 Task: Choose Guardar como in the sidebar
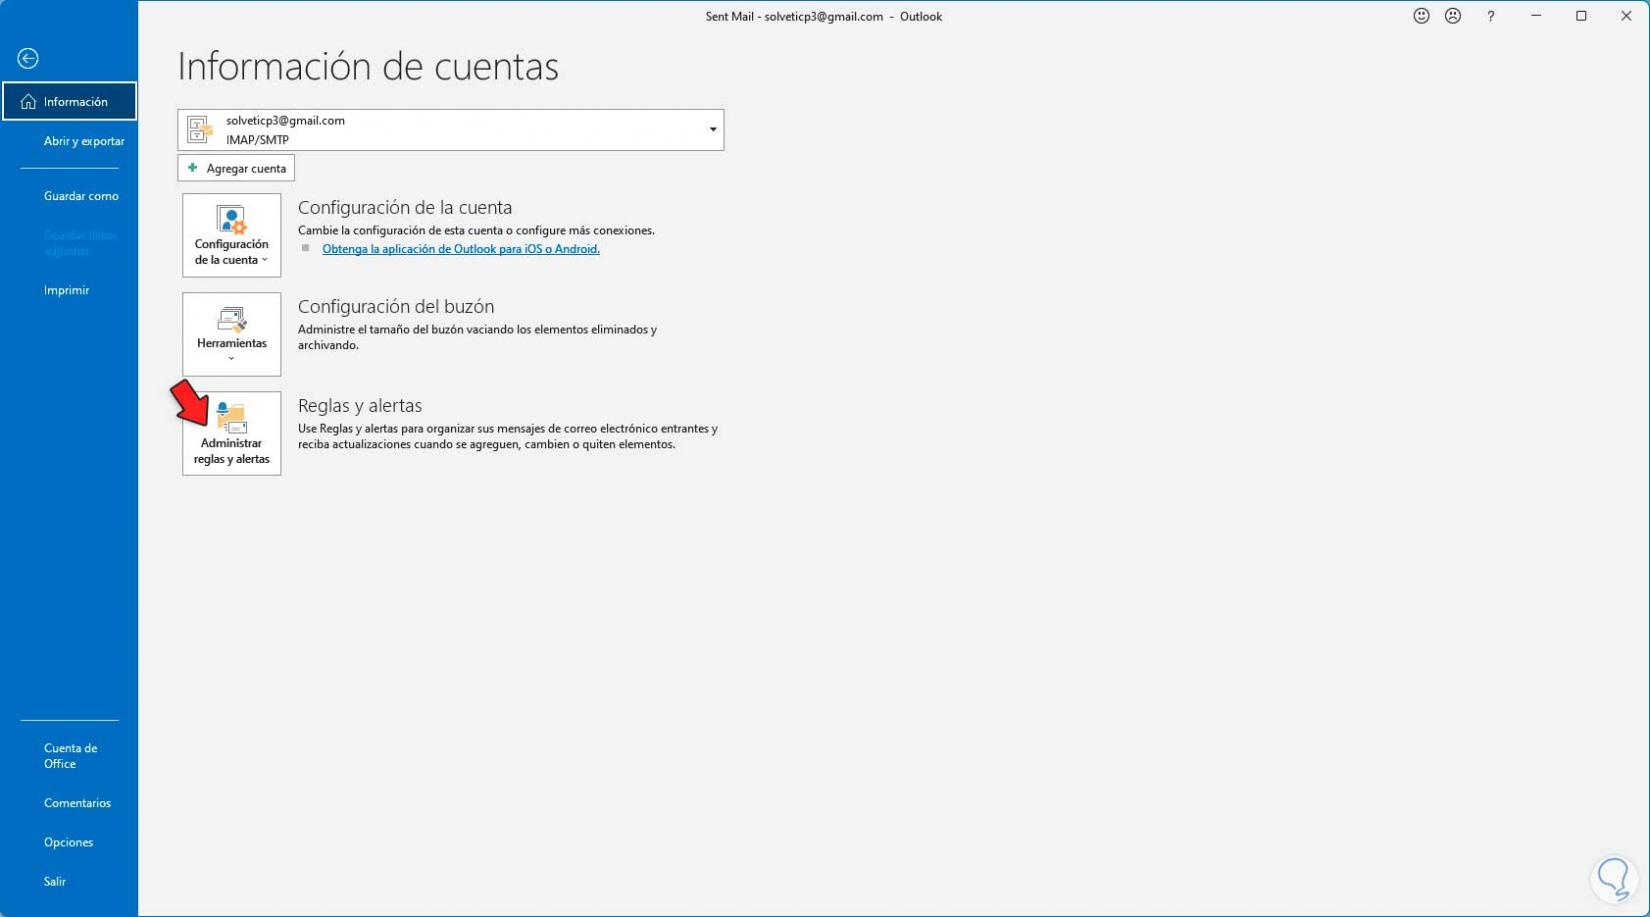click(x=81, y=196)
